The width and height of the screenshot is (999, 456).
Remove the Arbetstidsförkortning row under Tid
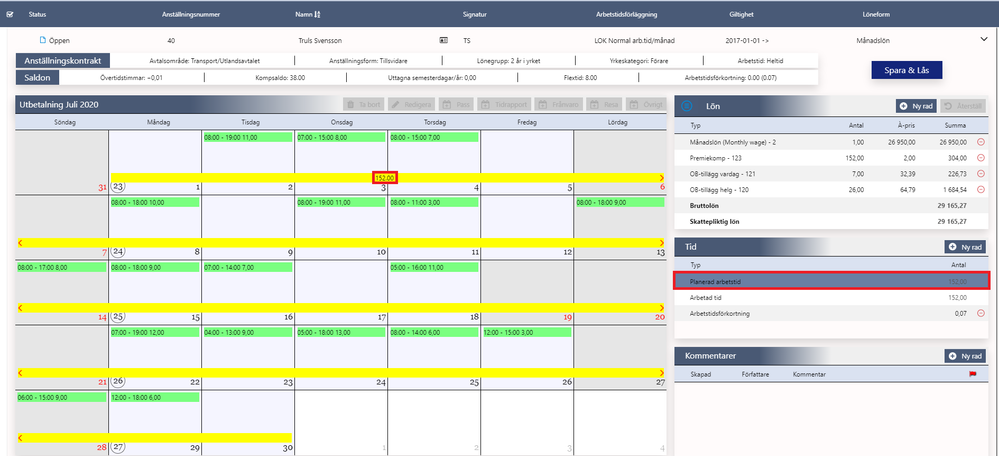point(981,313)
